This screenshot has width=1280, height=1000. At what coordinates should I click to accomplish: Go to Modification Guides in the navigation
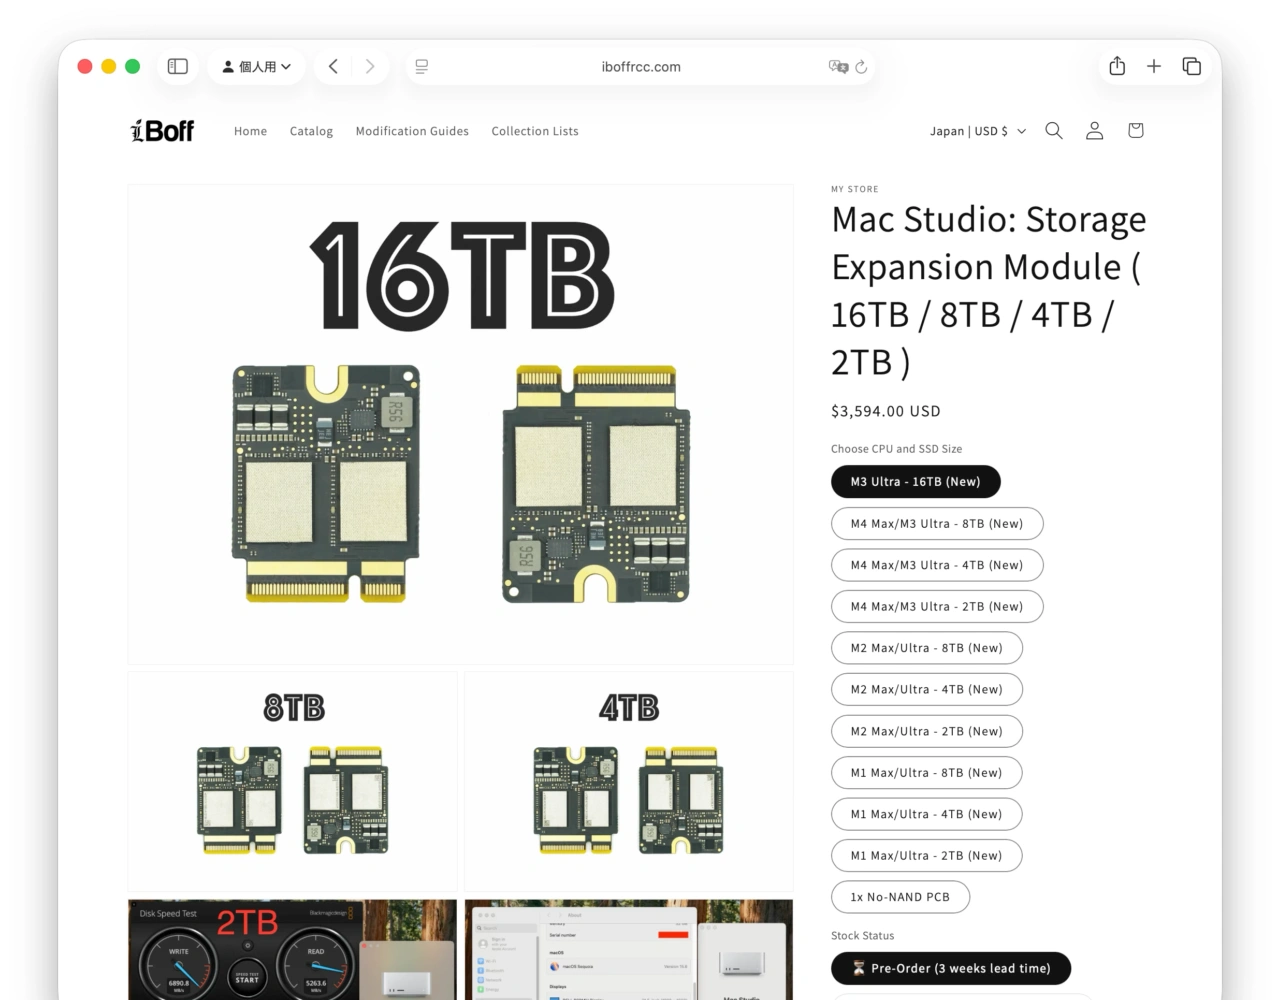(412, 131)
